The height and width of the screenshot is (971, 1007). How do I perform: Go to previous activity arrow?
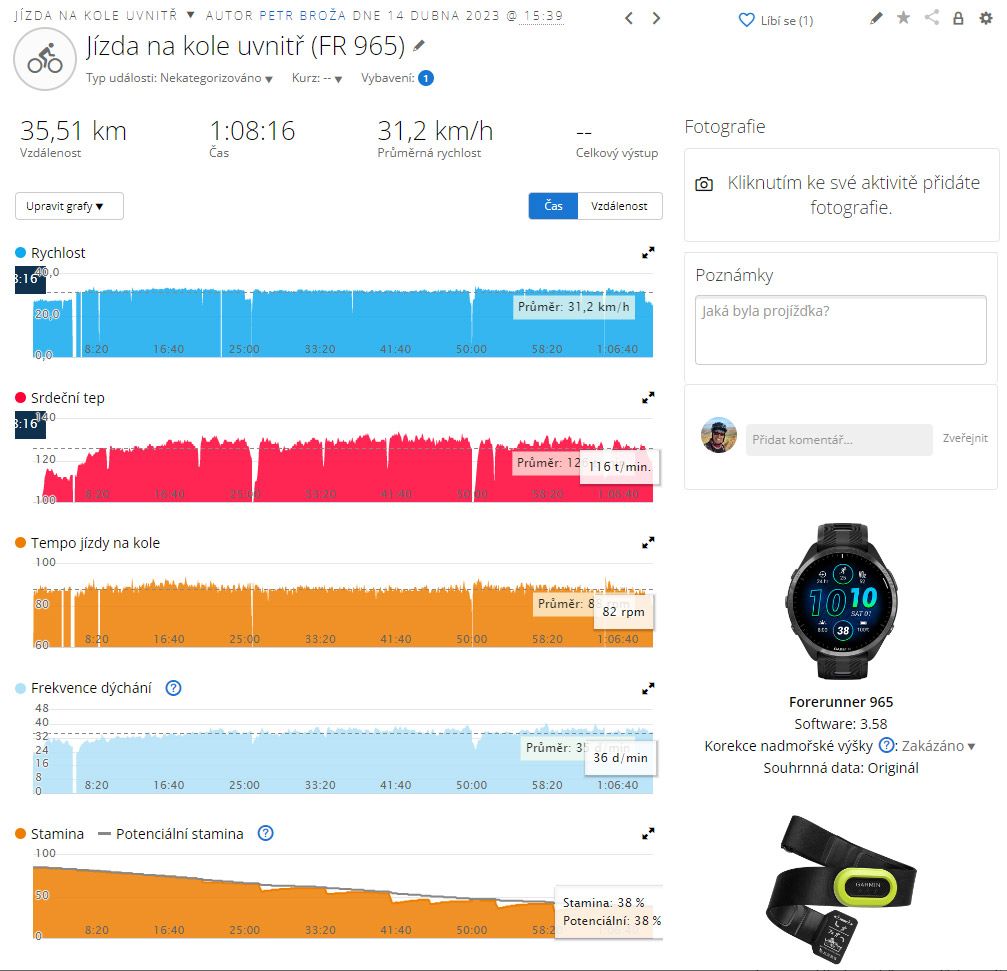(x=629, y=19)
